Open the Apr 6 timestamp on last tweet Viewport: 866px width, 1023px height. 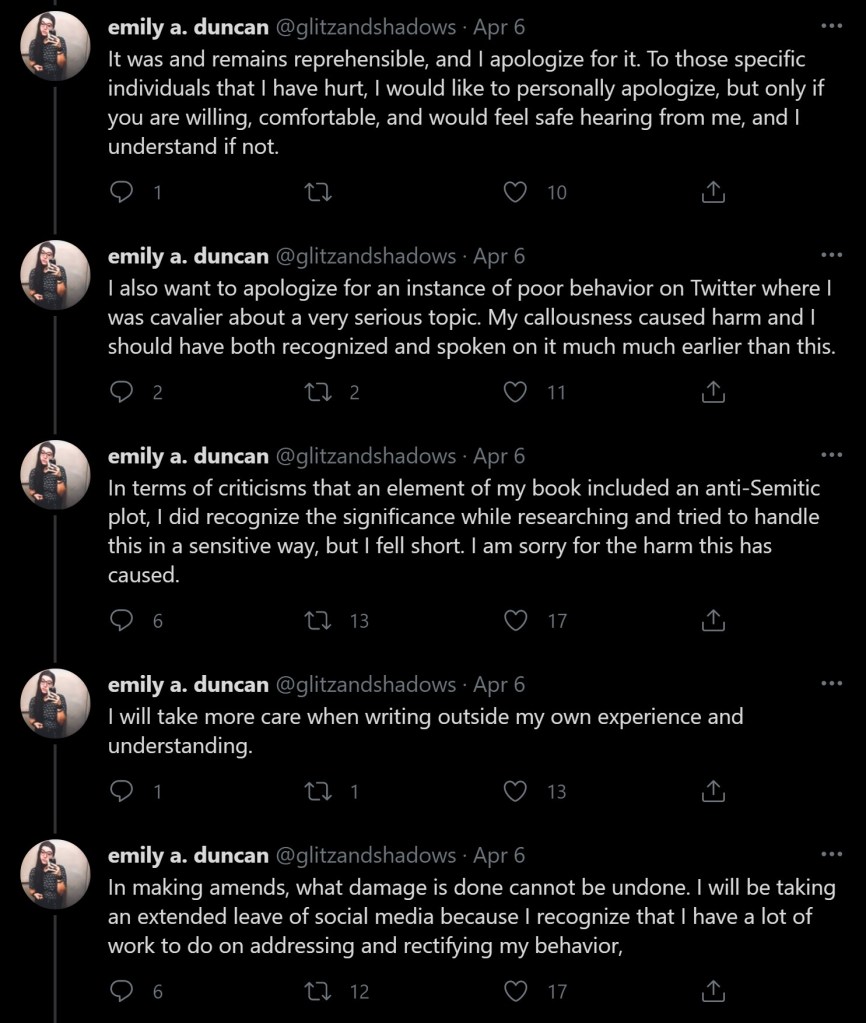(x=499, y=856)
